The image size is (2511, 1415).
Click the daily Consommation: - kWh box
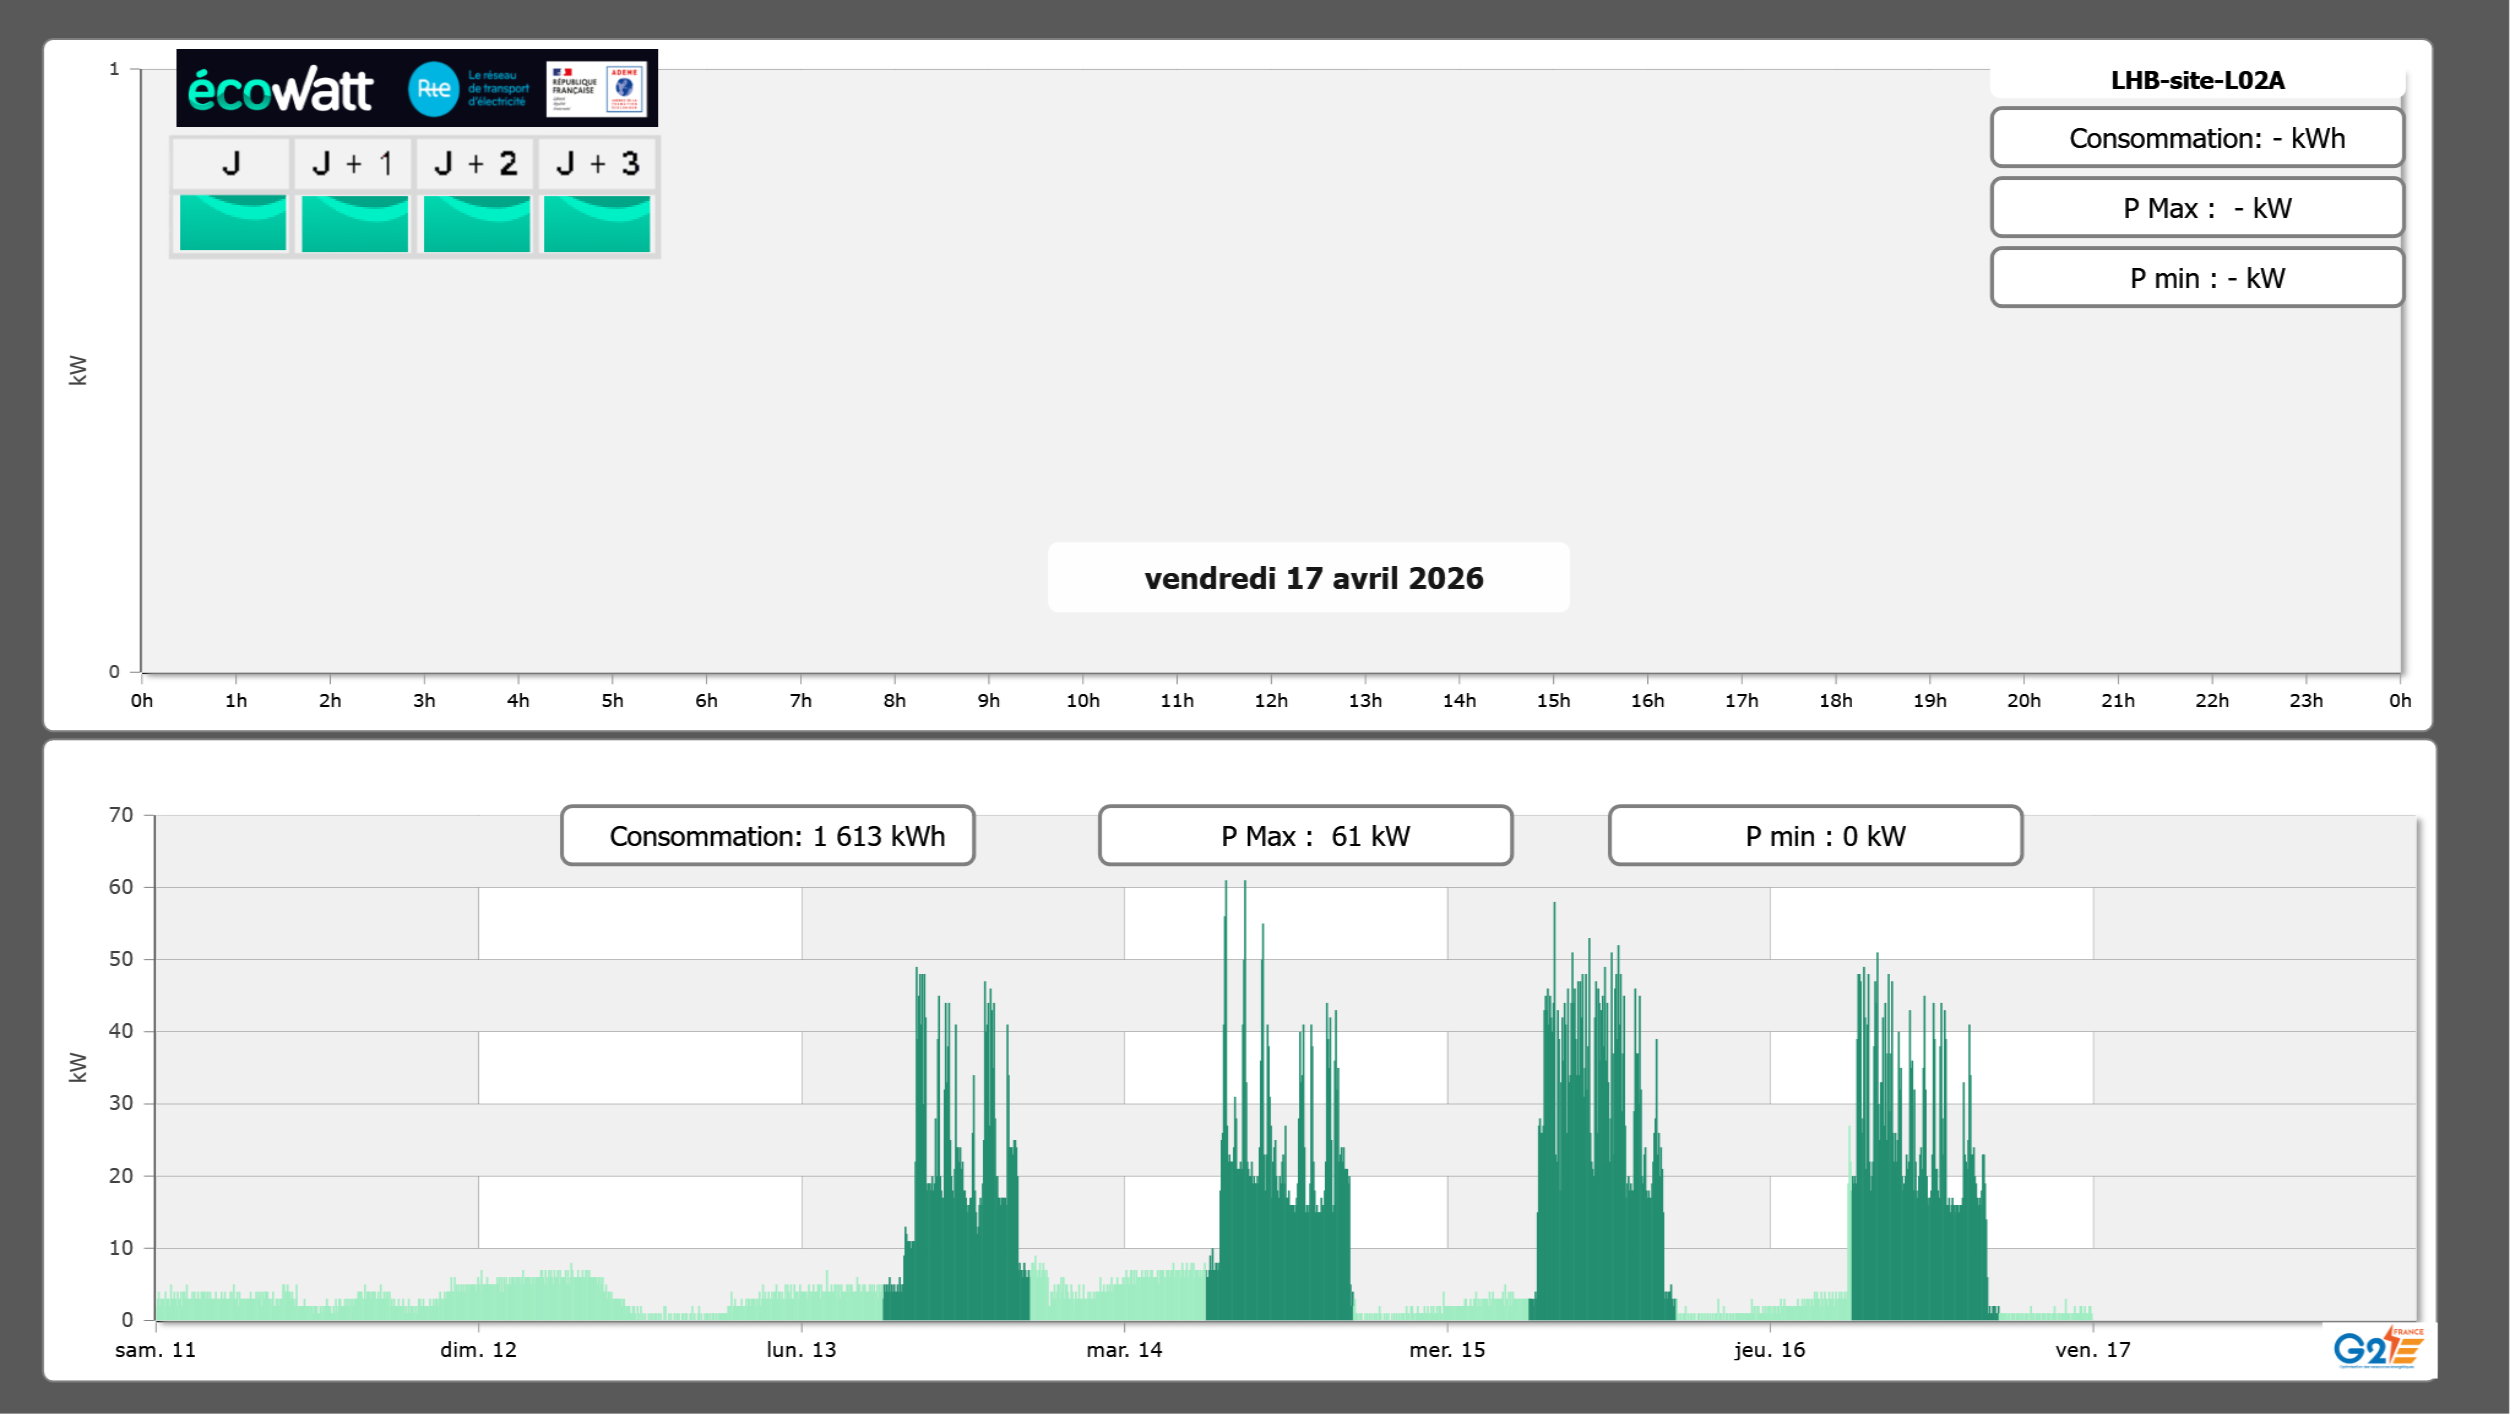coord(2196,138)
